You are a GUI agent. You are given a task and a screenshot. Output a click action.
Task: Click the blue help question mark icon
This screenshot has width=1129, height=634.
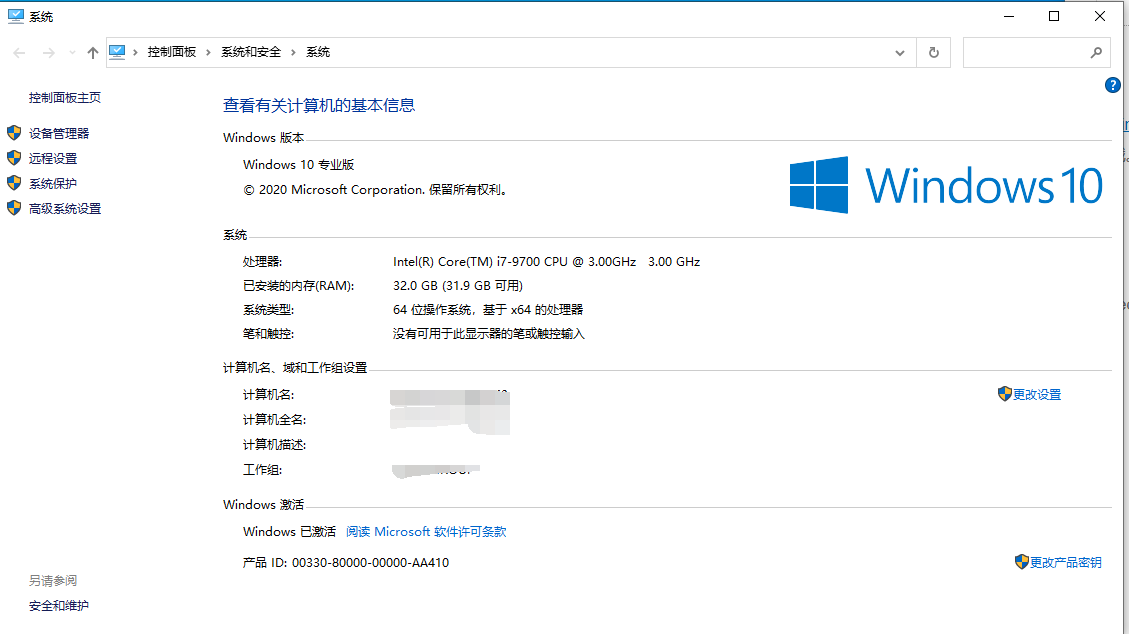point(1112,85)
